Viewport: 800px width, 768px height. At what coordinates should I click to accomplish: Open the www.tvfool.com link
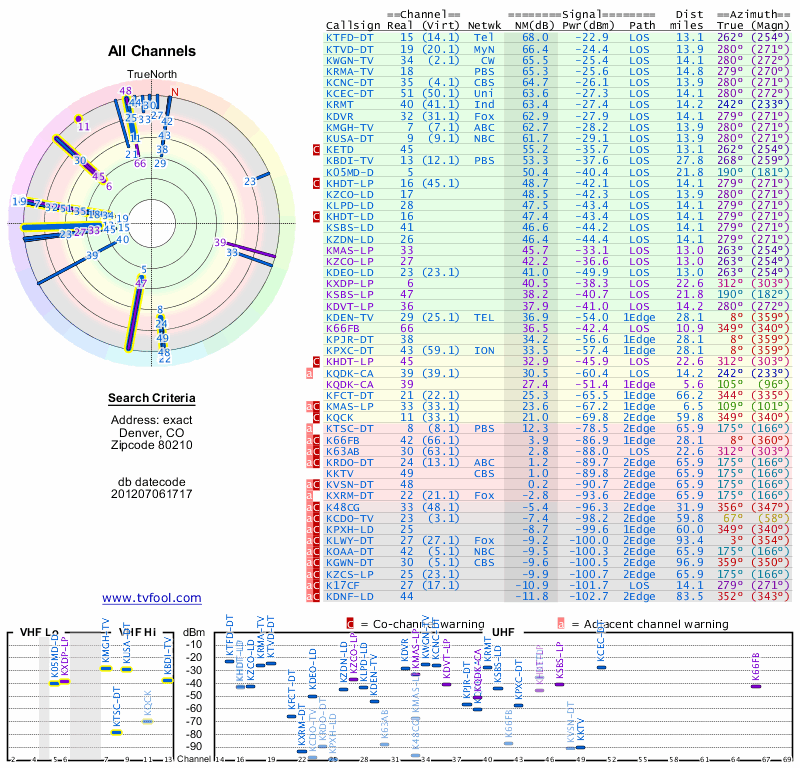tap(152, 598)
